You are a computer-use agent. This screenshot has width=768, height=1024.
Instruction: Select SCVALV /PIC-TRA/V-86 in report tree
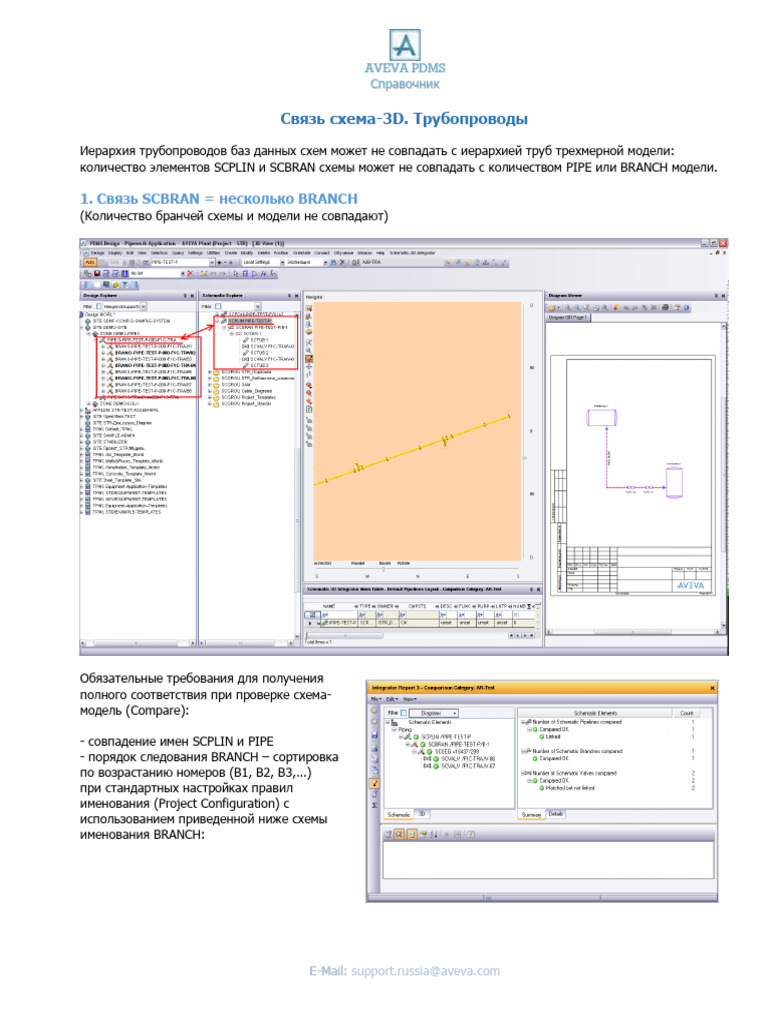pos(468,759)
